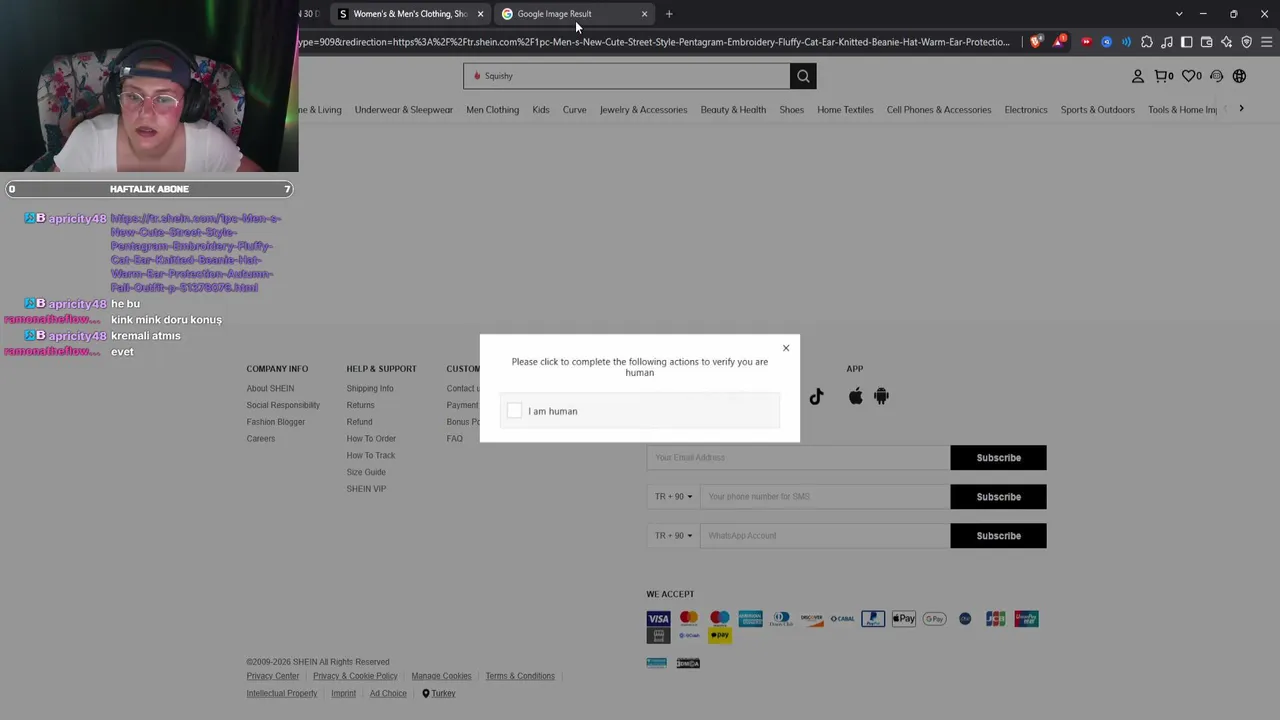Click the PayPal payment logo

tap(873, 619)
